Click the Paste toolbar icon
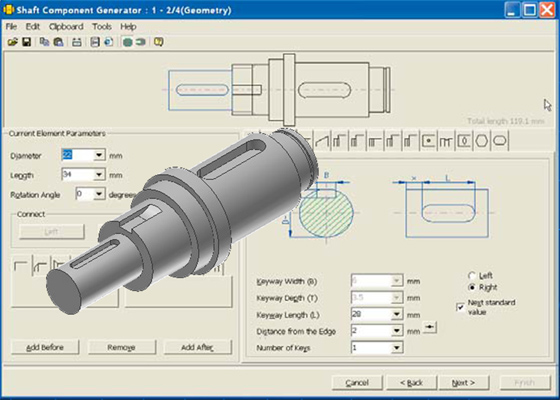 point(59,42)
